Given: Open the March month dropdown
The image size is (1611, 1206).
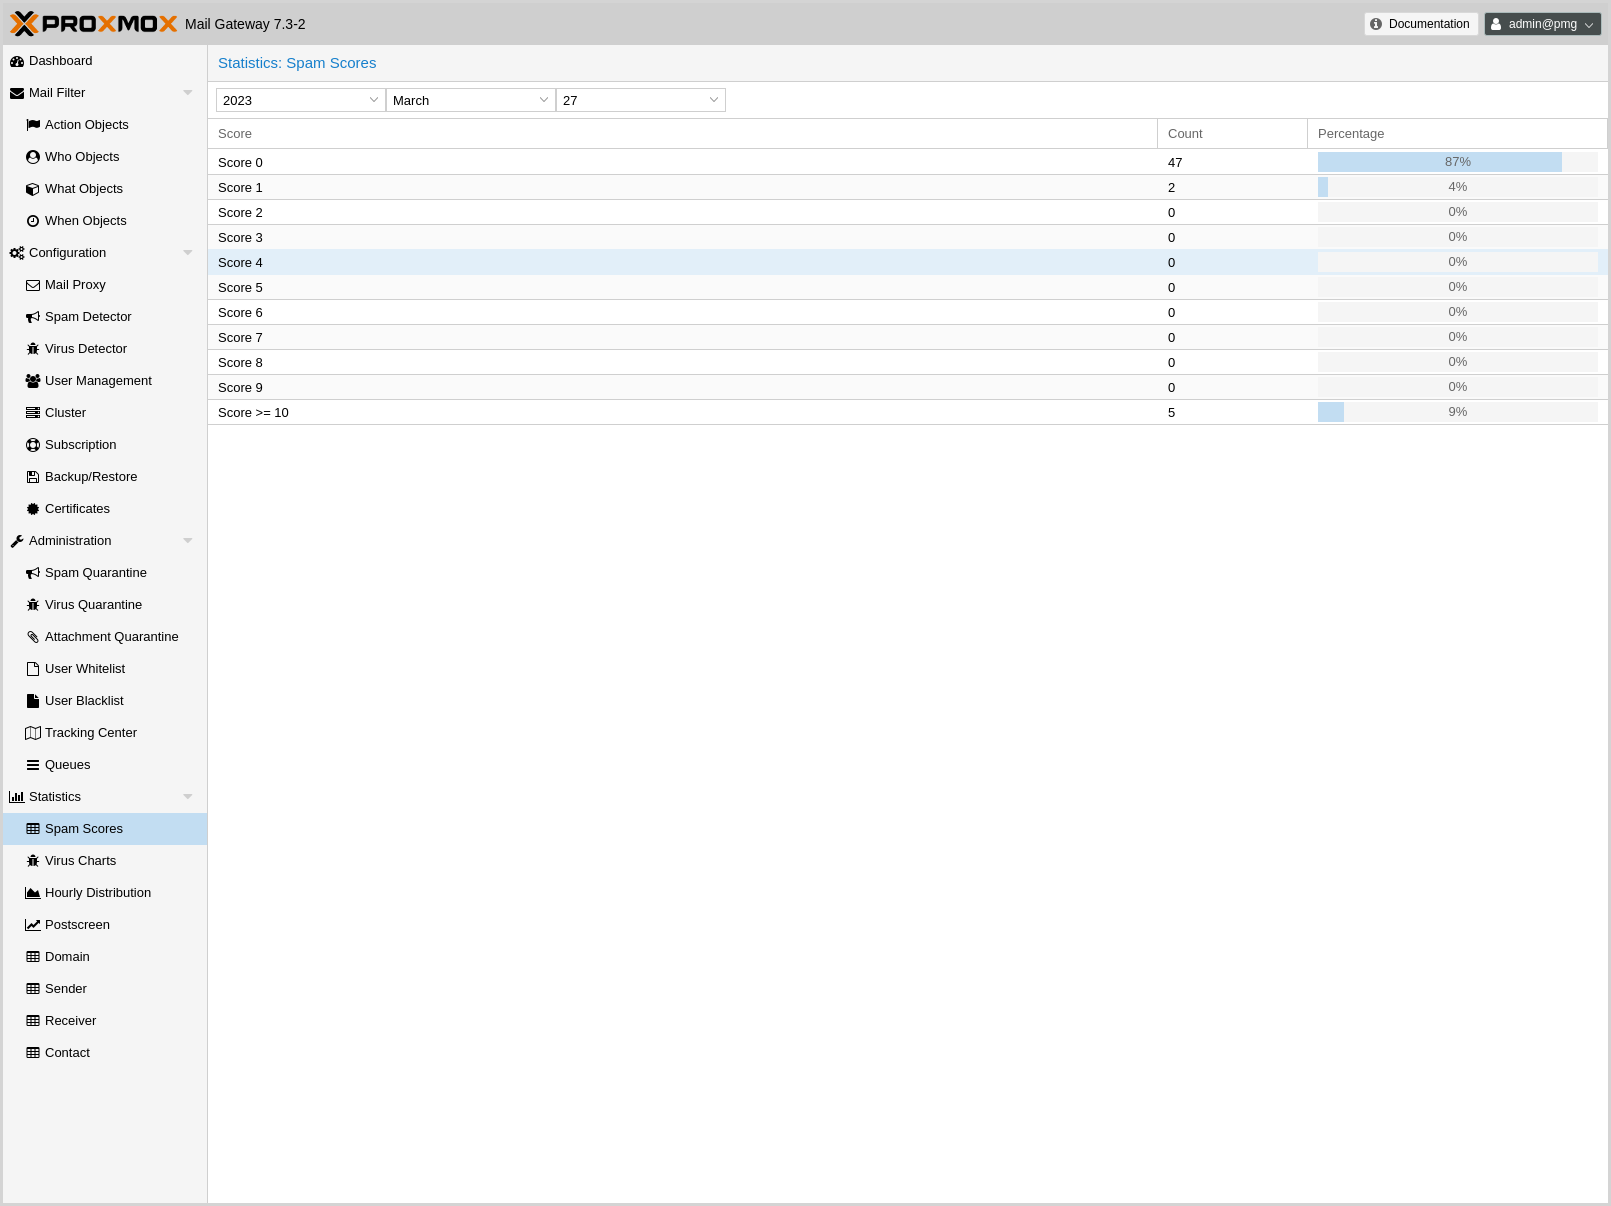Looking at the screenshot, I should coord(543,100).
